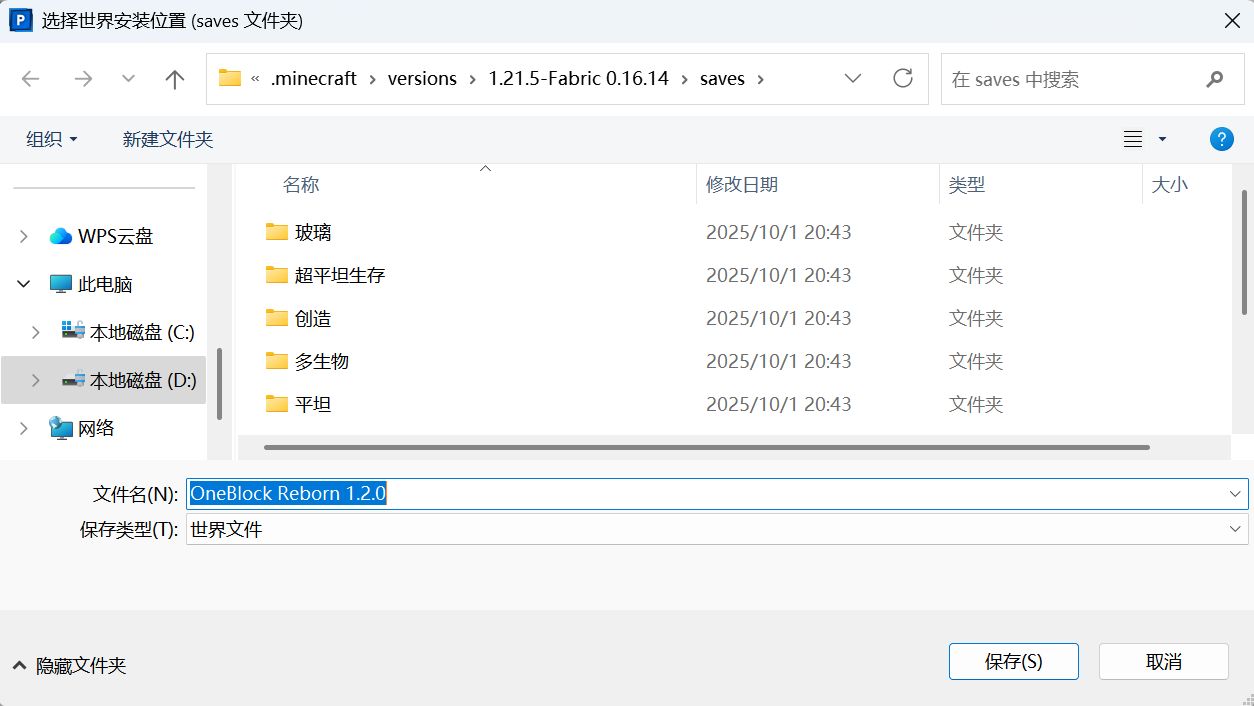Select 此电脑 in the navigation pane
Viewport: 1254px width, 706px height.
105,285
